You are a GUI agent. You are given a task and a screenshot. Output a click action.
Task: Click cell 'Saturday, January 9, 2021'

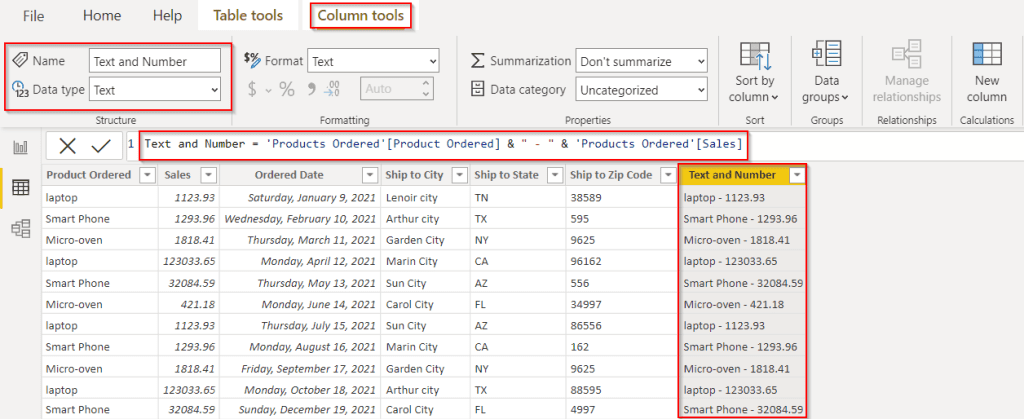tap(300, 197)
